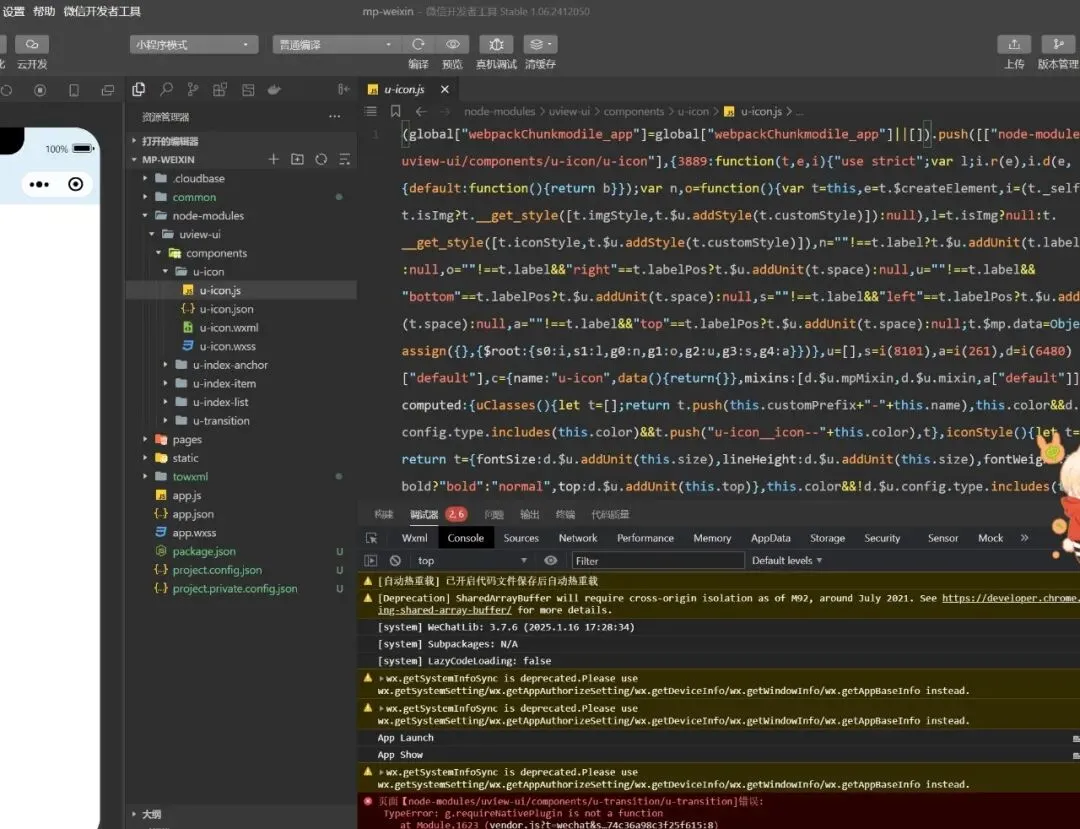Open the search panel magnifier icon

(x=166, y=90)
